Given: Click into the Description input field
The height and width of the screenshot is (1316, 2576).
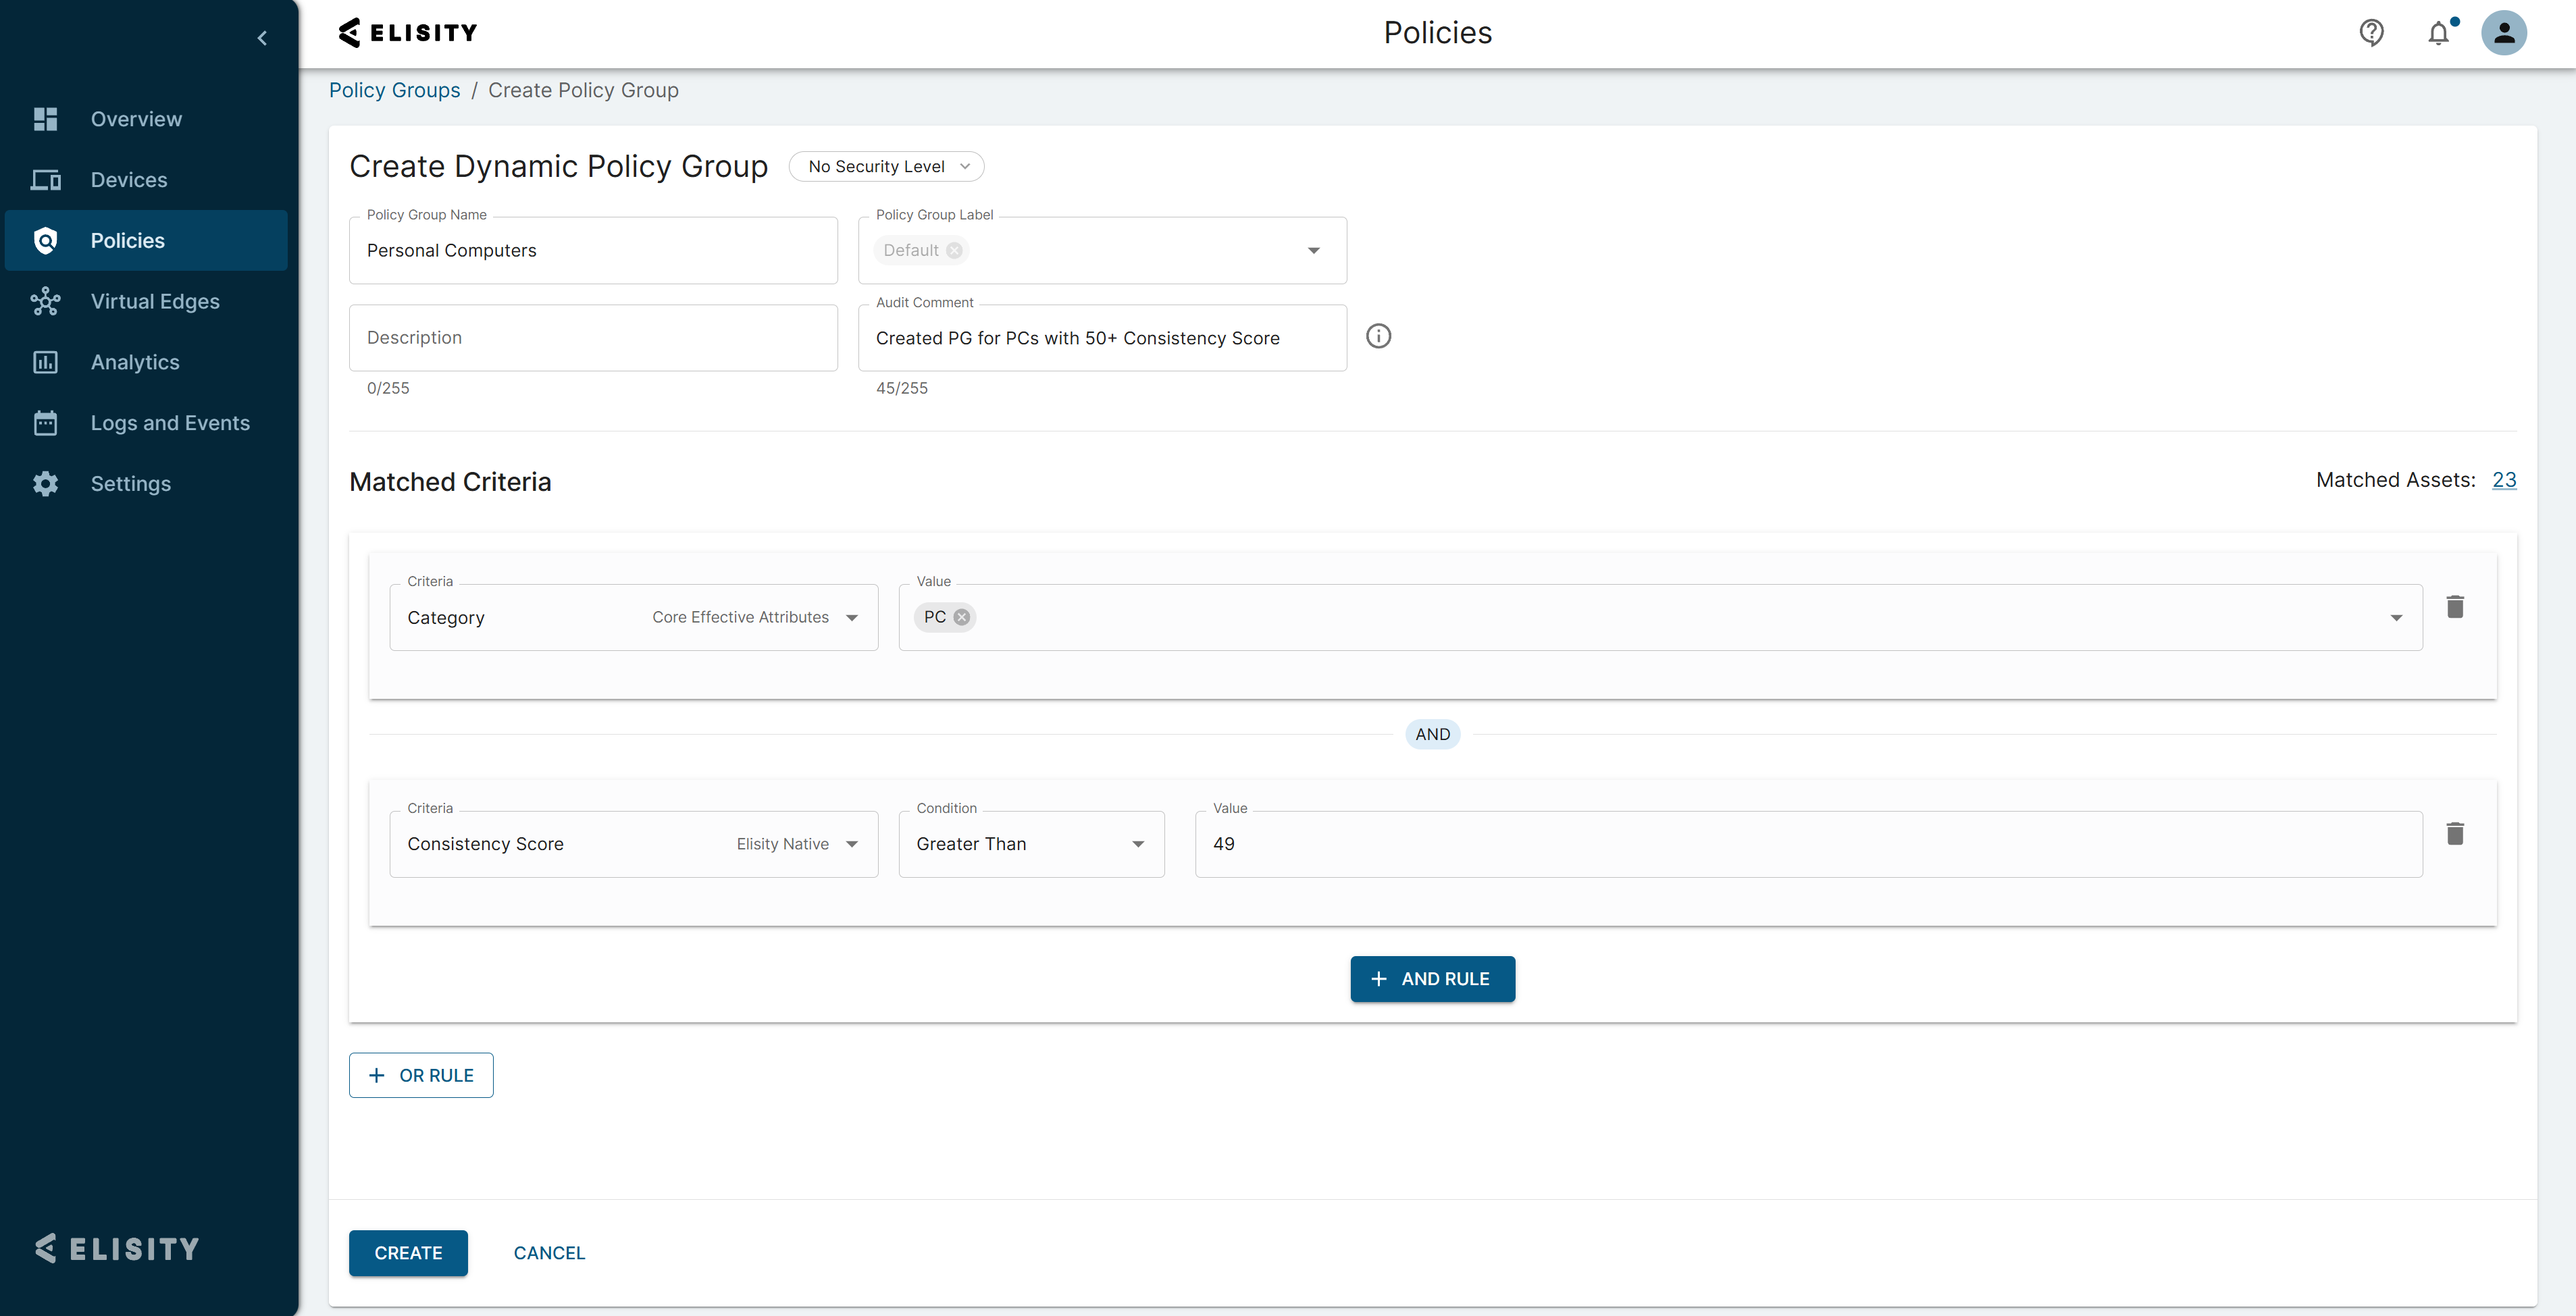Looking at the screenshot, I should tap(593, 338).
